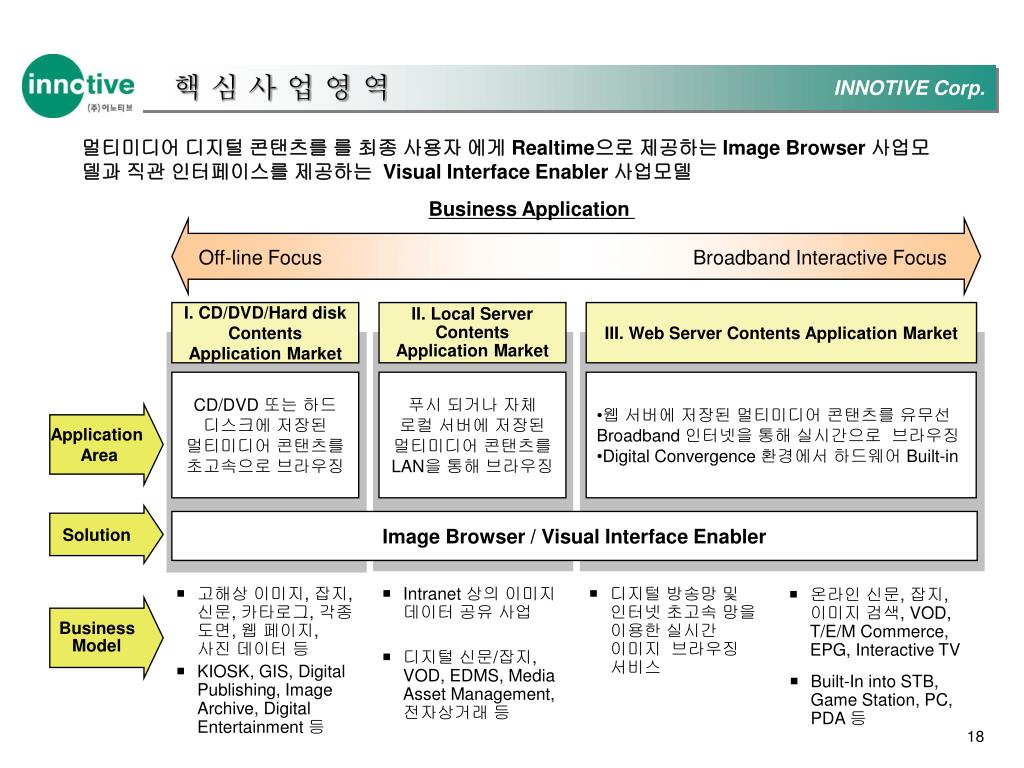
Task: Click the INNOTIVE Corp. header text
Action: coord(909,88)
